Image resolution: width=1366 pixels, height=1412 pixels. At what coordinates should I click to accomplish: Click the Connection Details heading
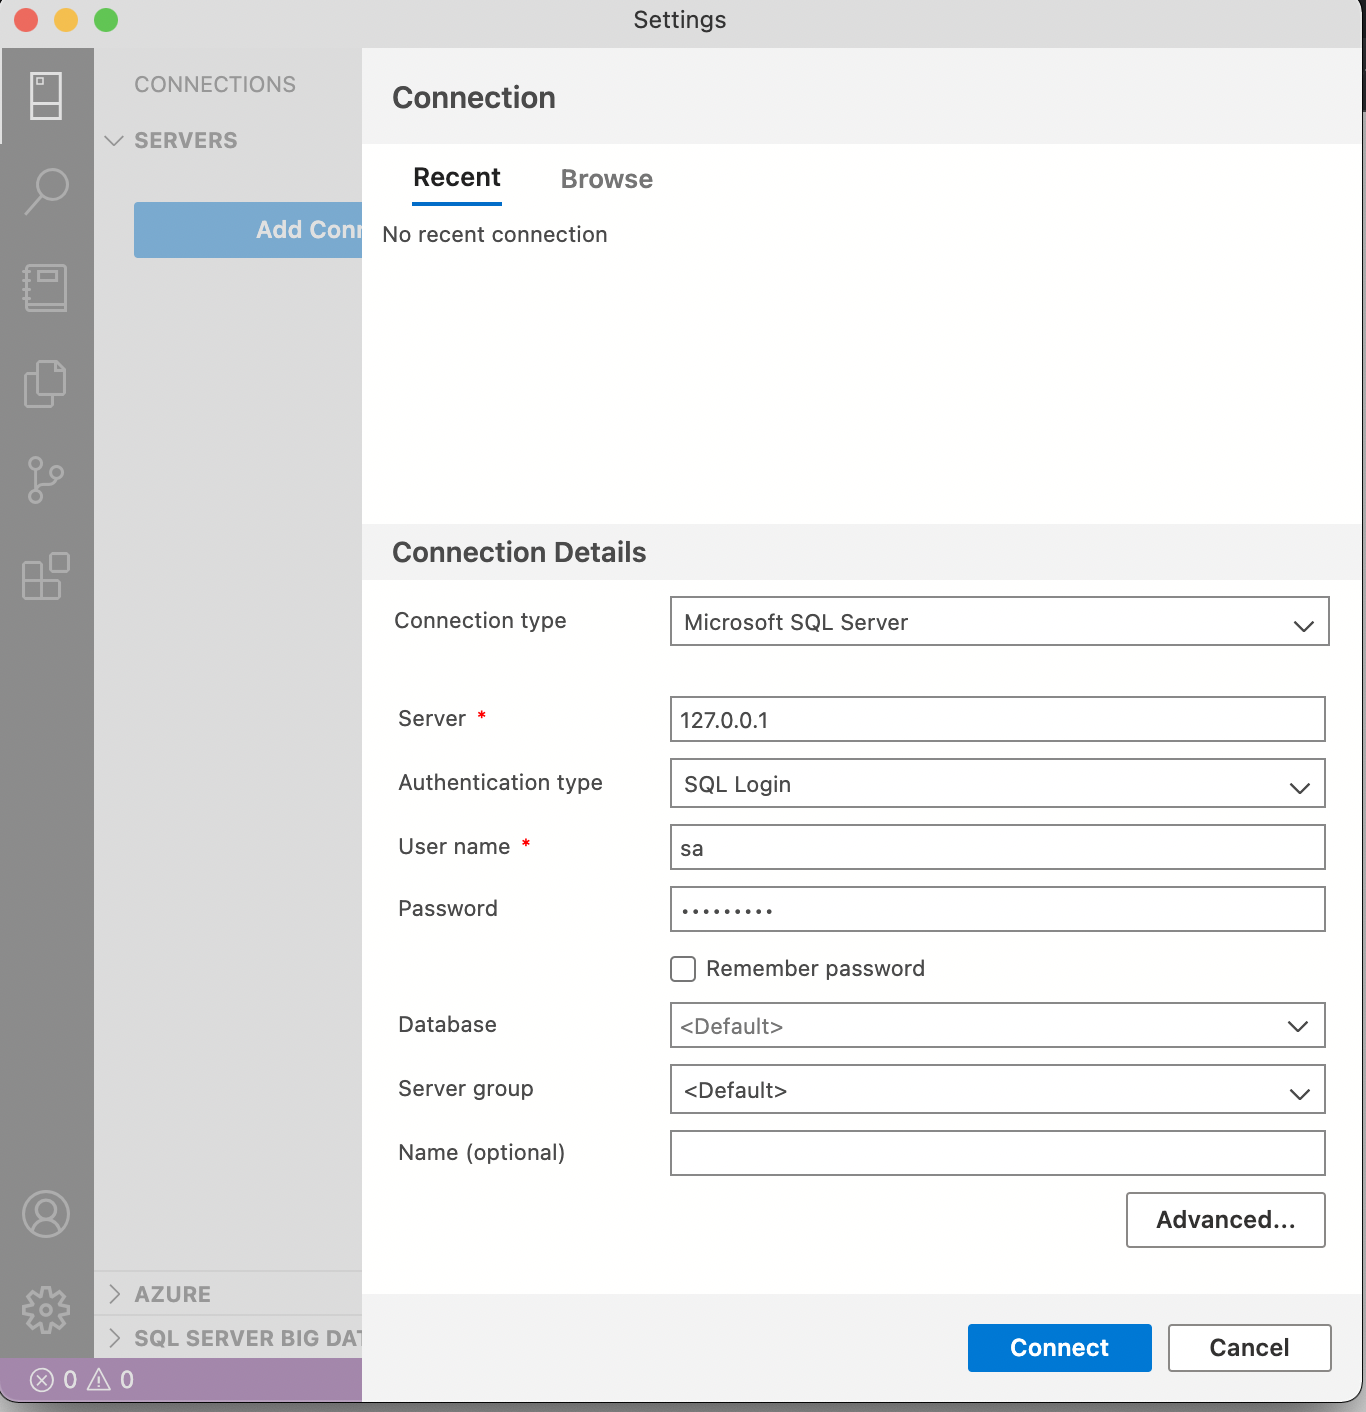519,552
